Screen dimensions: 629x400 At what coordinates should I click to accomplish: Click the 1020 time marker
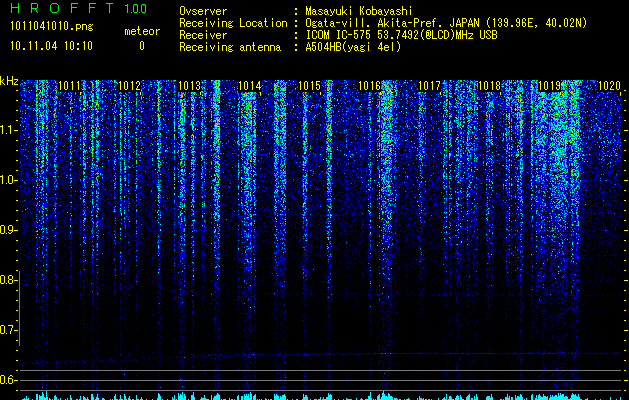click(609, 86)
